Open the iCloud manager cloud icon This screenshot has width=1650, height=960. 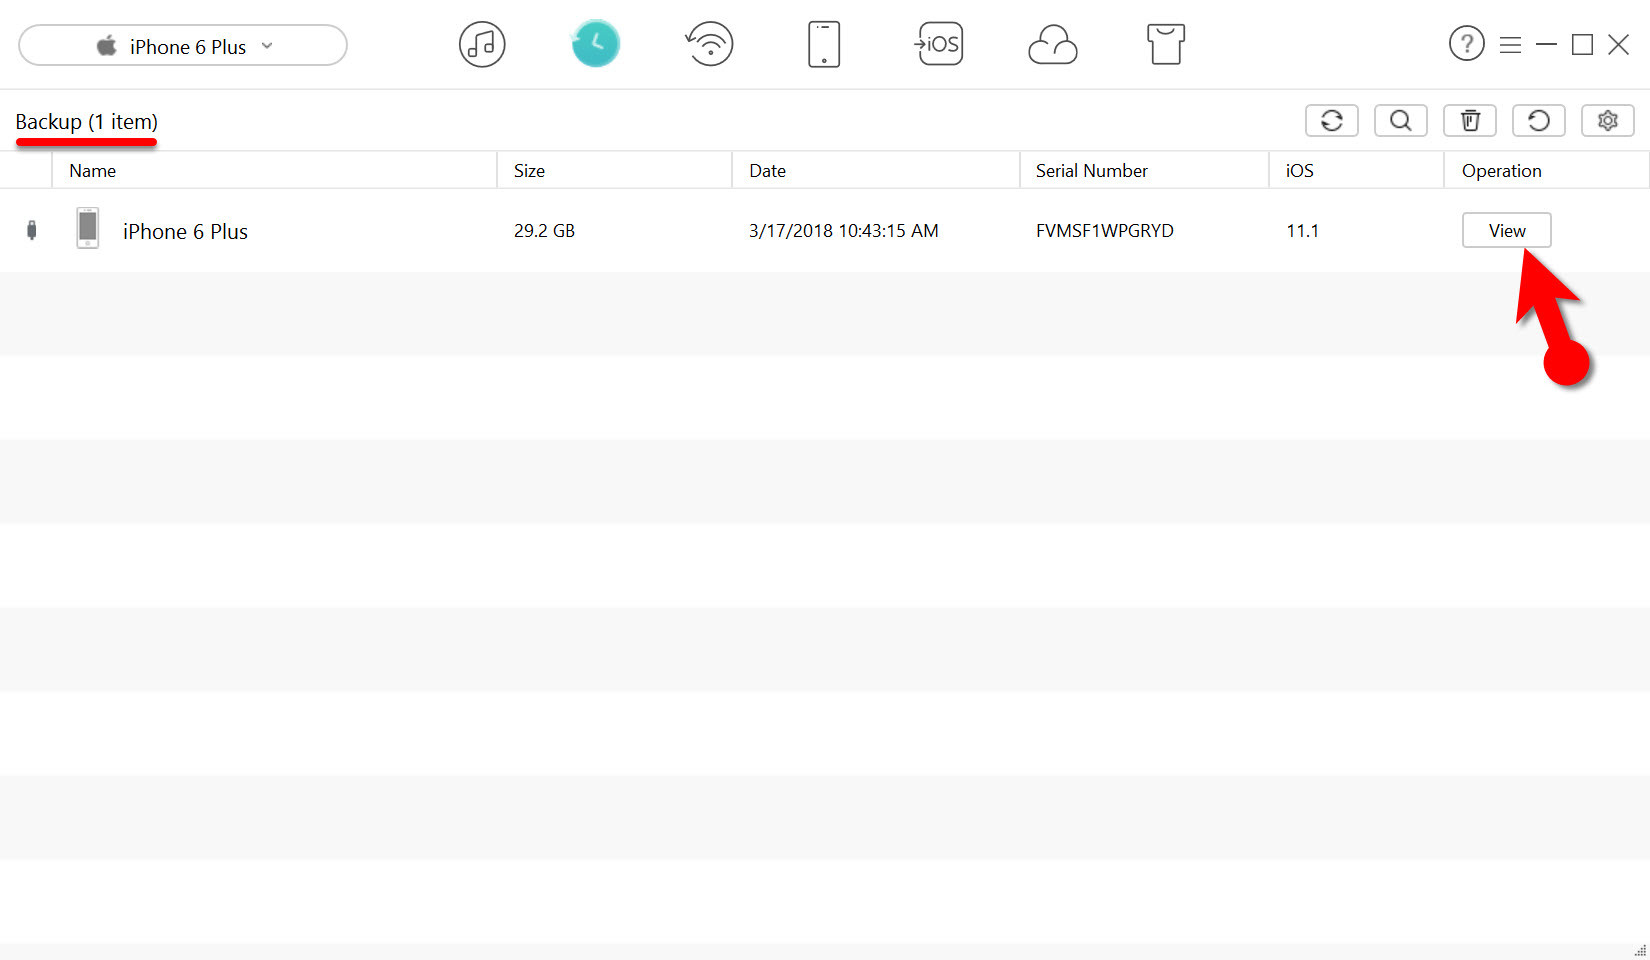1052,46
